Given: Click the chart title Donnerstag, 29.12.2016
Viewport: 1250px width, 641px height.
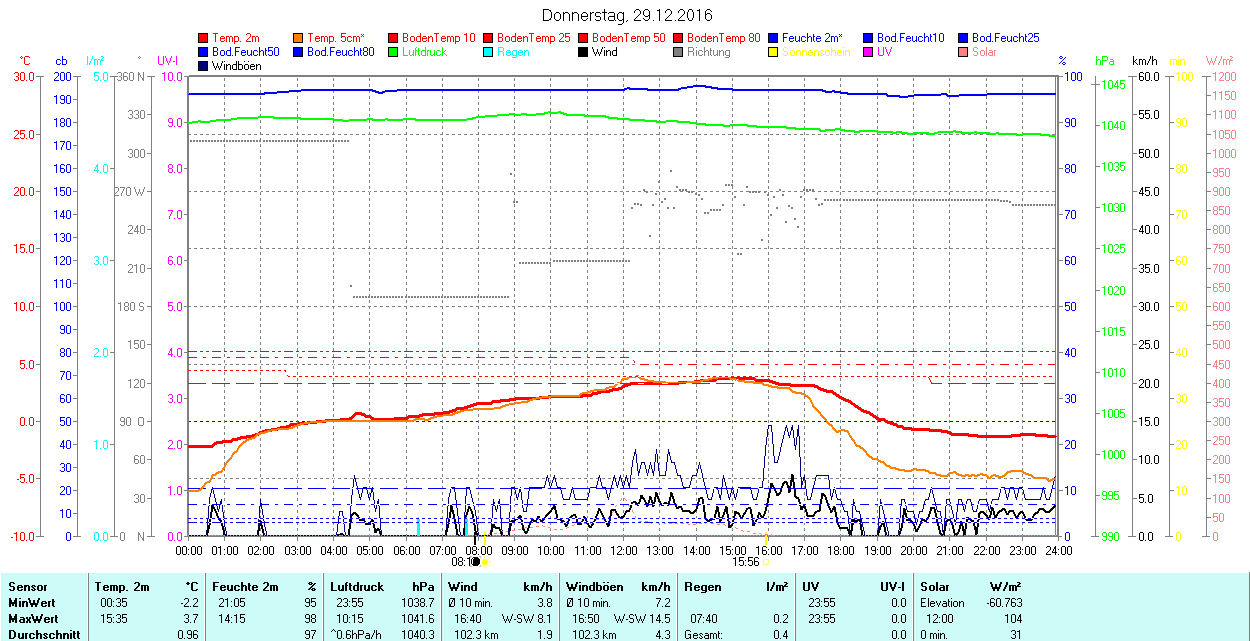Looking at the screenshot, I should [627, 15].
